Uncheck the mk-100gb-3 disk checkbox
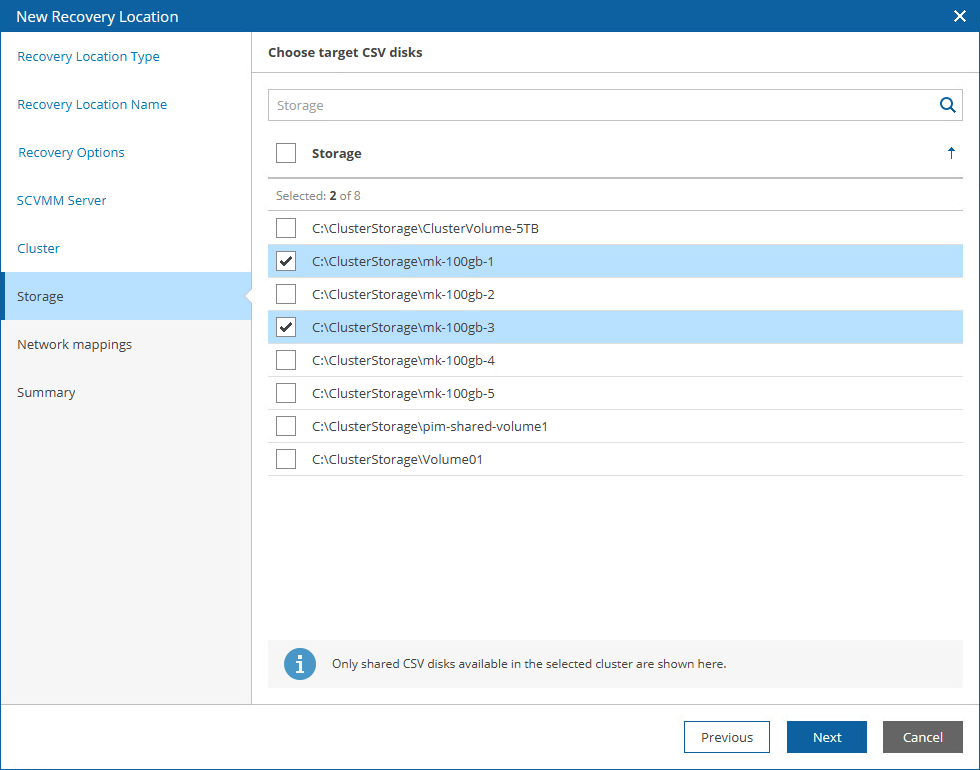 click(286, 327)
